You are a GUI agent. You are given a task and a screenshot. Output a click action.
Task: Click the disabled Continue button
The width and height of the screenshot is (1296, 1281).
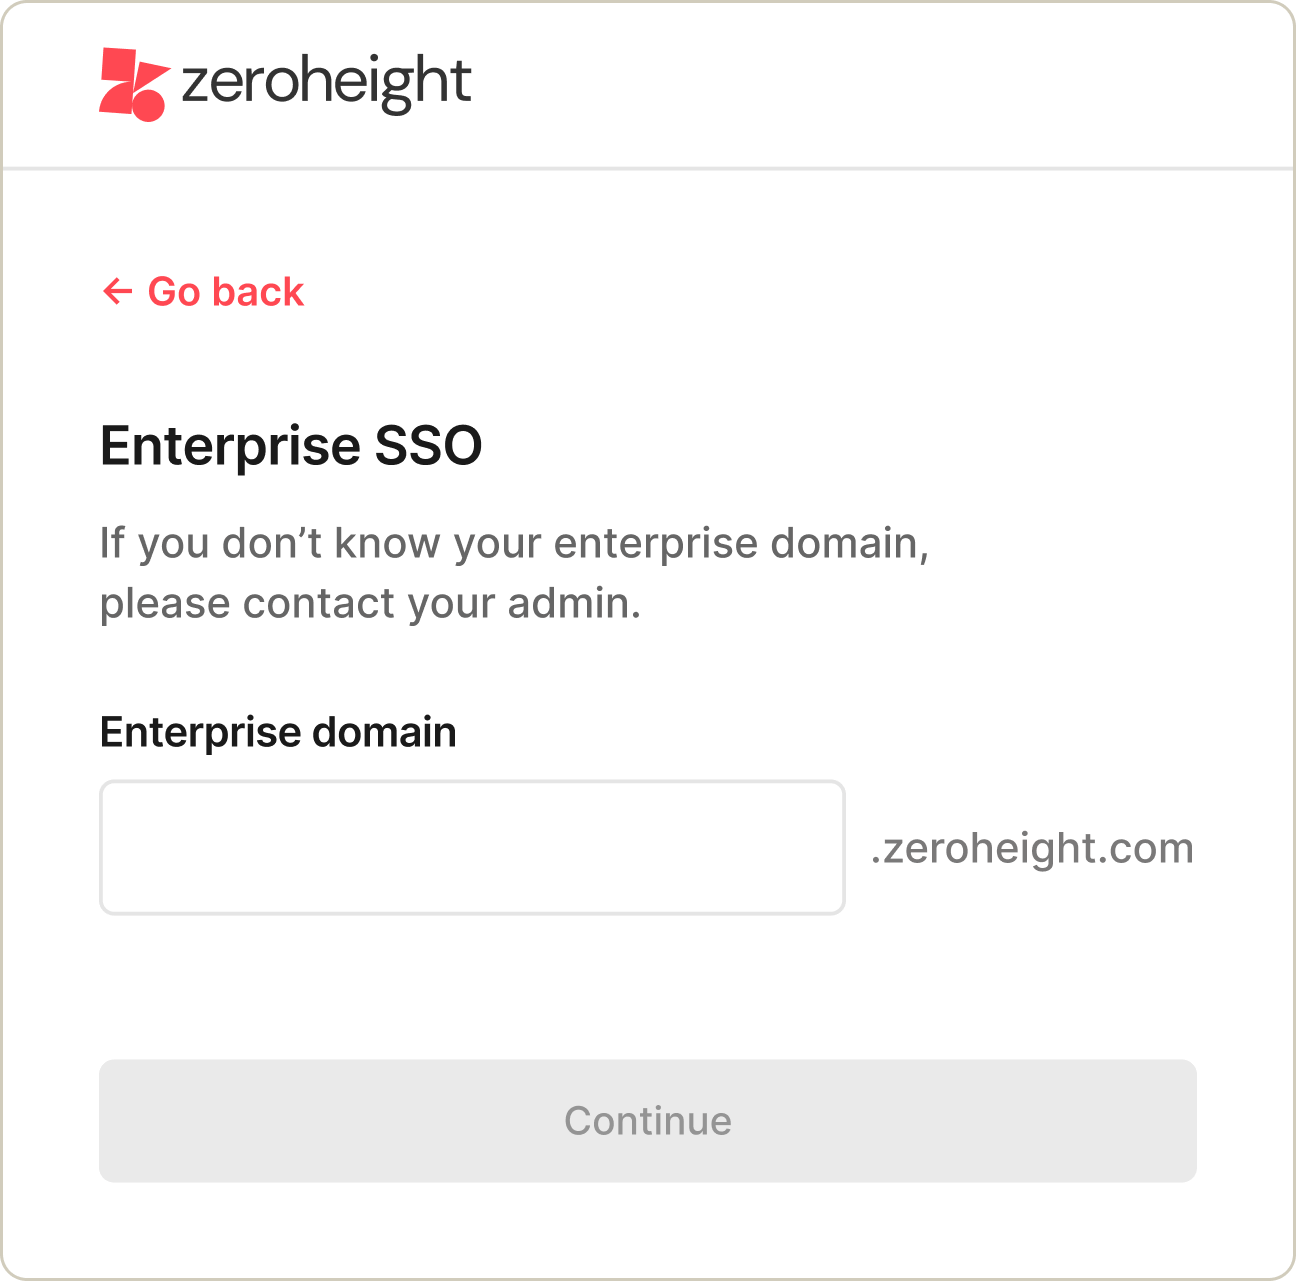tap(648, 1120)
